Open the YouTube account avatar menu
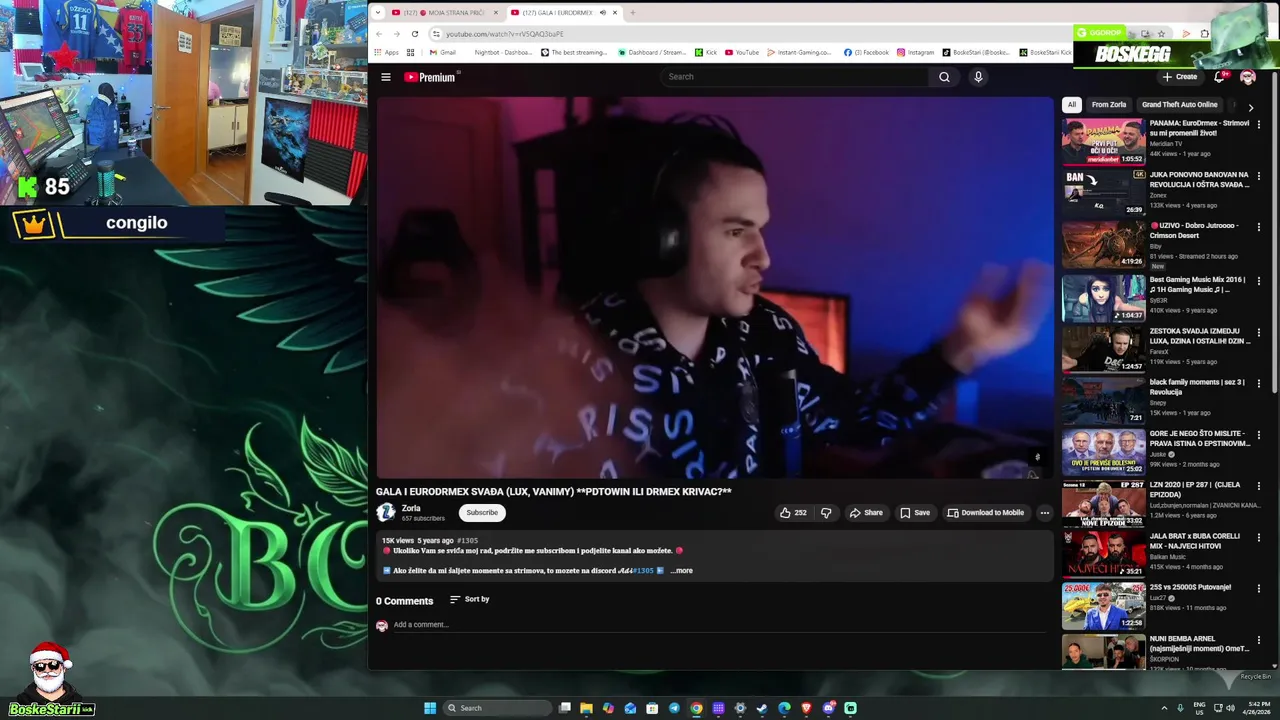 (x=1248, y=77)
